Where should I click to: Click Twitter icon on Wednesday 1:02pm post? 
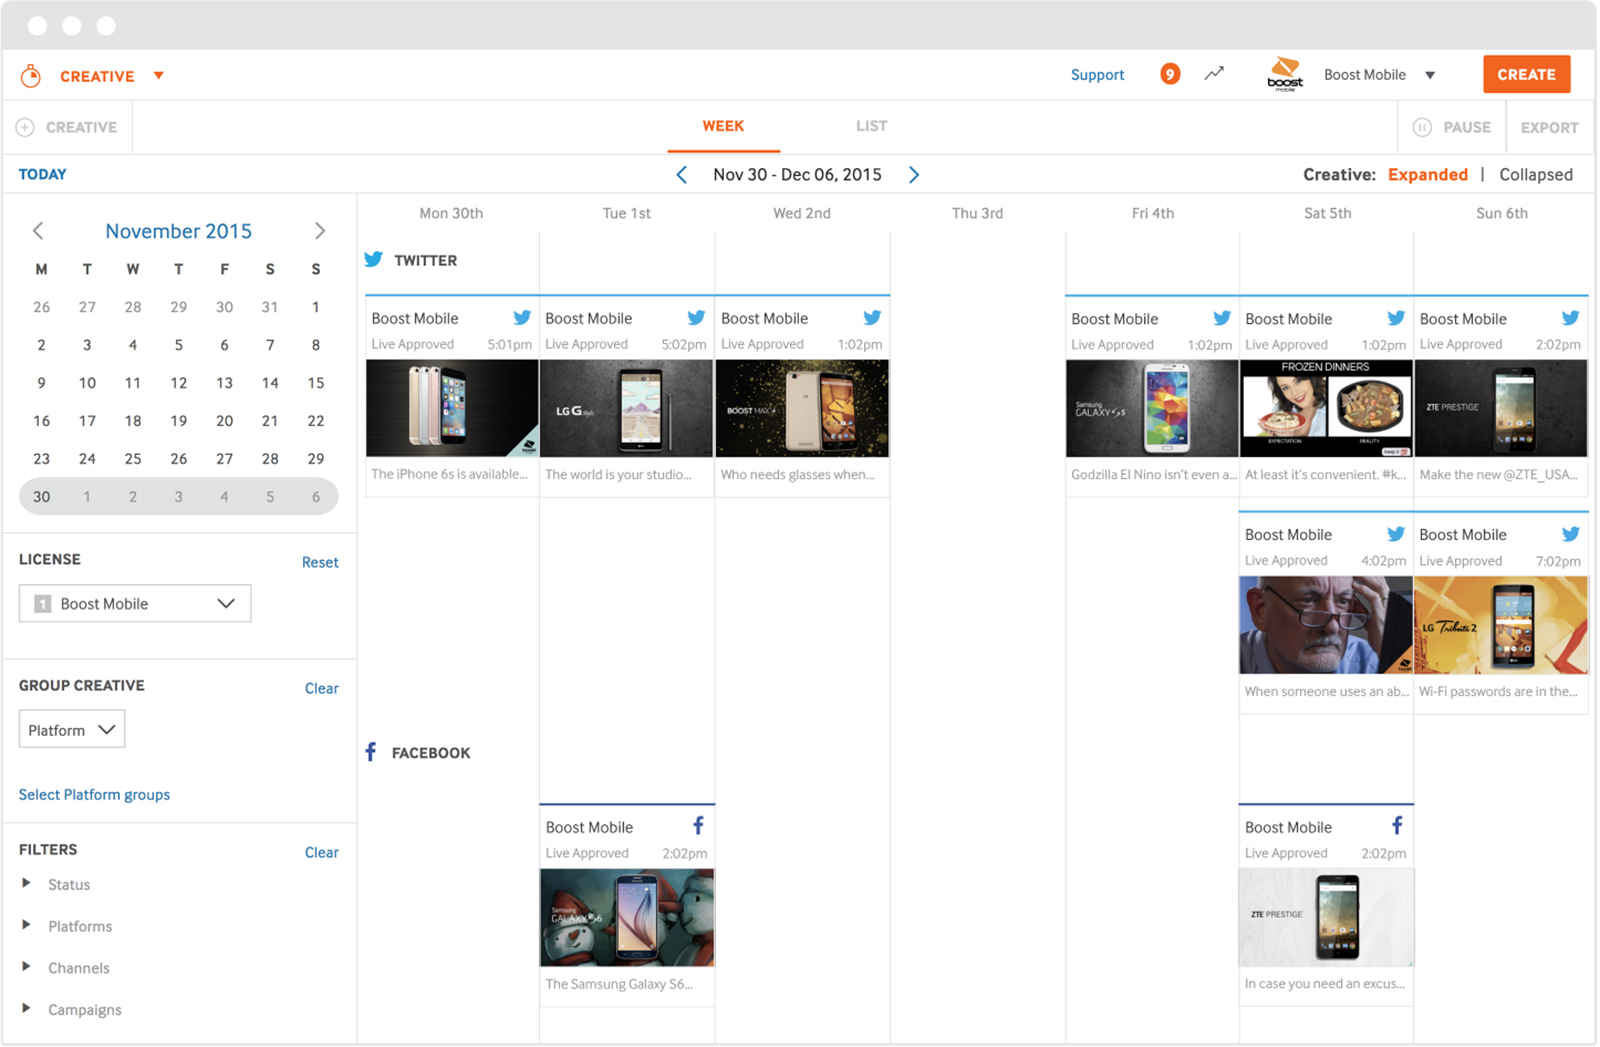click(x=872, y=318)
